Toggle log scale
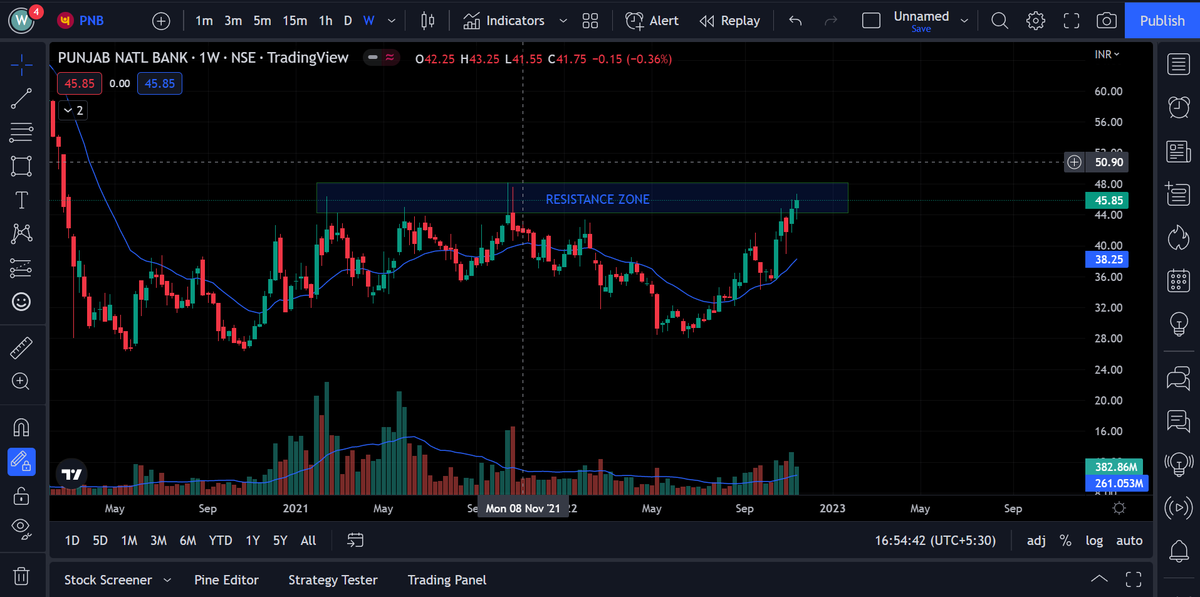Image resolution: width=1200 pixels, height=597 pixels. tap(1095, 540)
